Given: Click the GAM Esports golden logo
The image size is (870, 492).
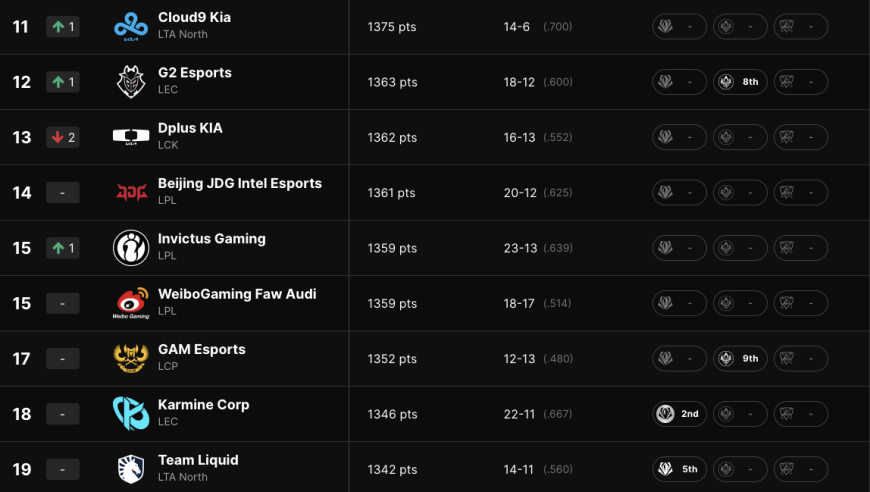Looking at the screenshot, I should 131,358.
